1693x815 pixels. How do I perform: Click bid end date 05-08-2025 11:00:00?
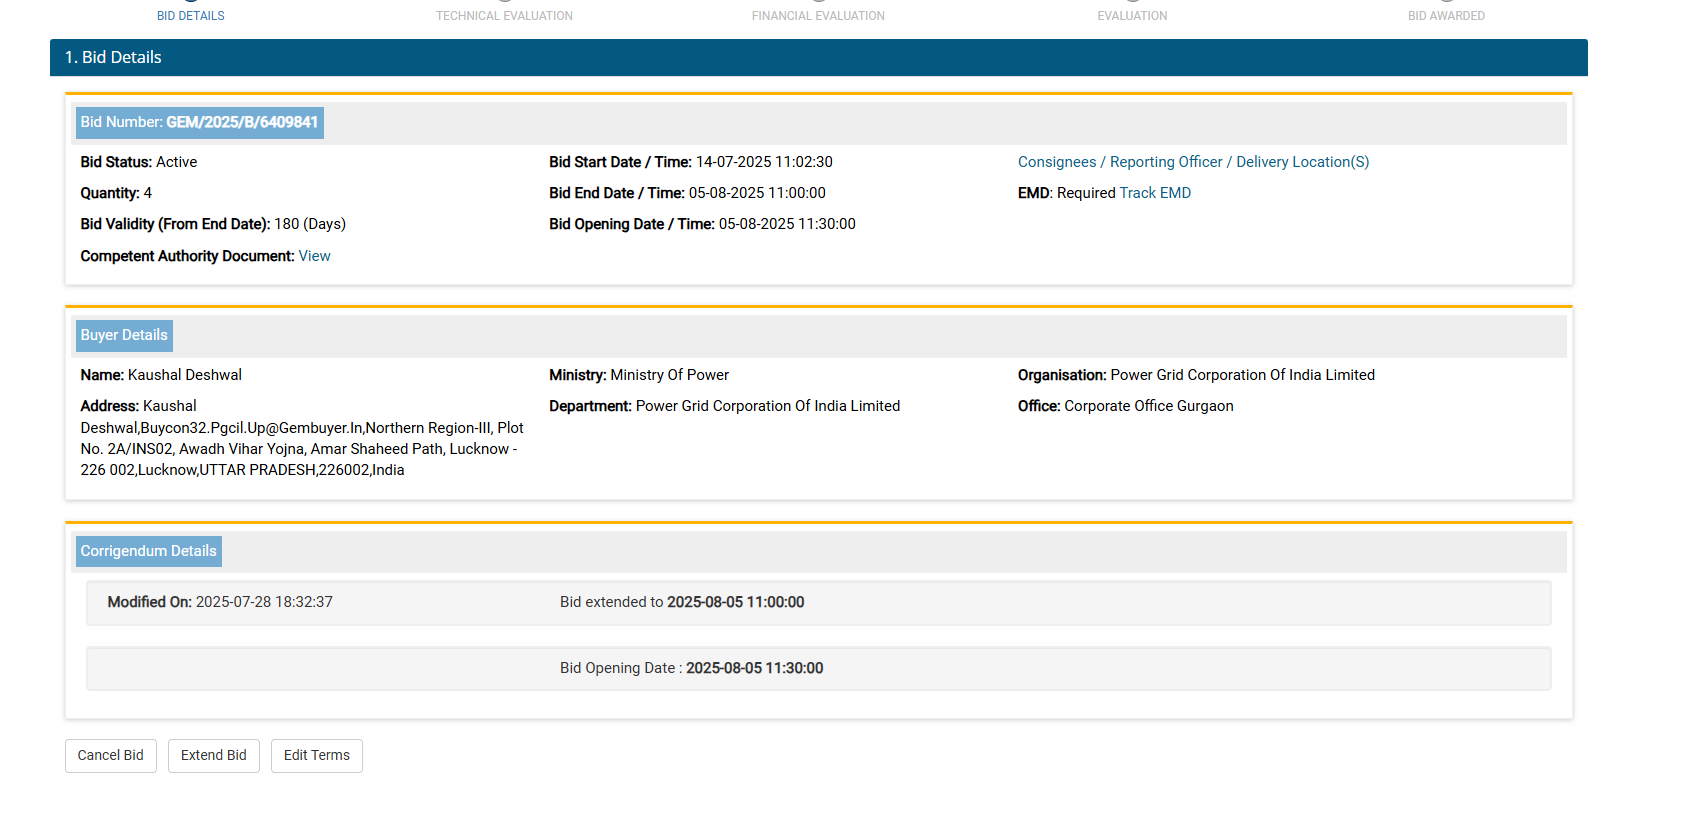click(x=757, y=193)
